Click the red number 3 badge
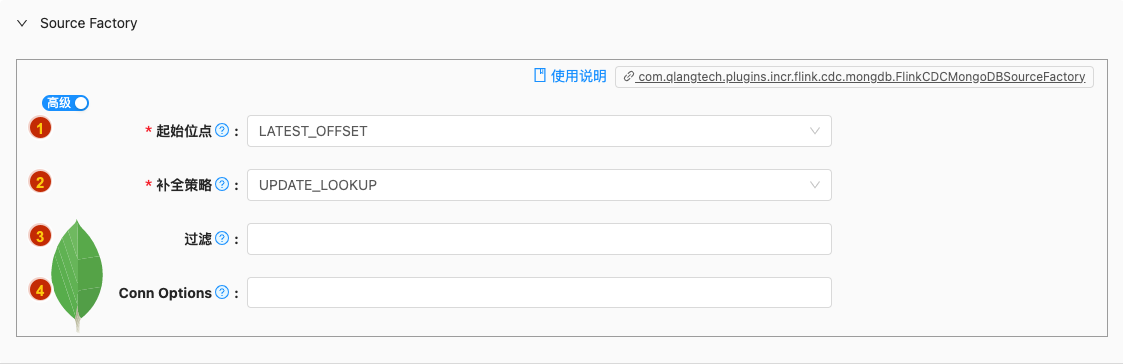This screenshot has height=364, width=1123. pos(40,236)
